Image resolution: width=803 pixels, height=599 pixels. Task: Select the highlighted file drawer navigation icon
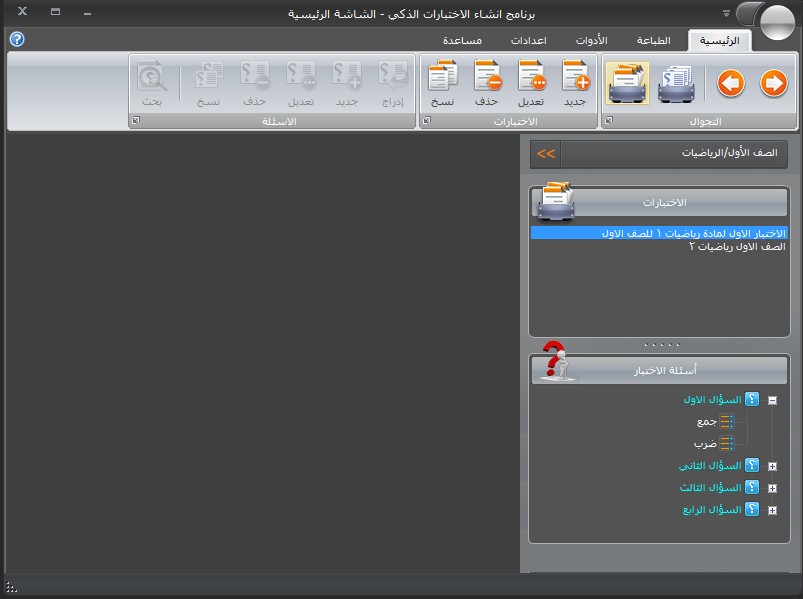click(x=627, y=84)
